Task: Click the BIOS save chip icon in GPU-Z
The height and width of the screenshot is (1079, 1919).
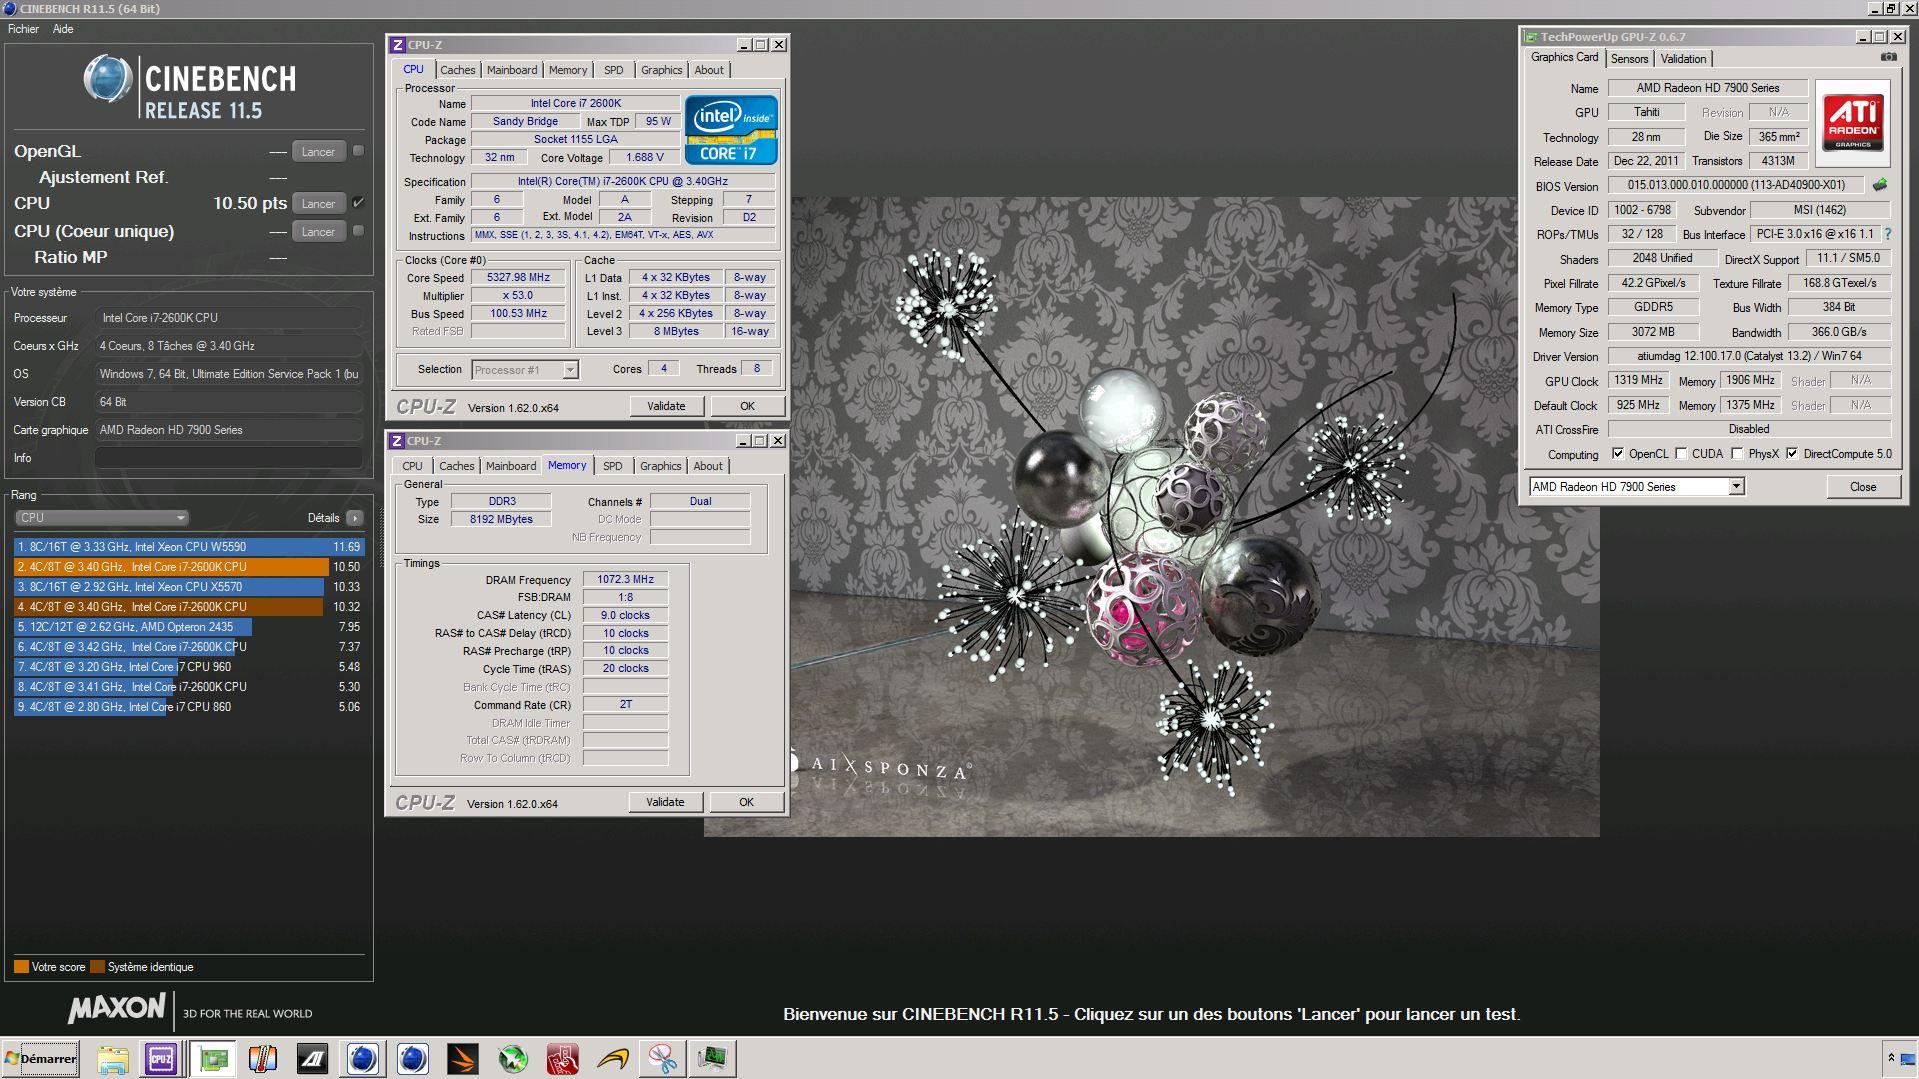Action: [1879, 185]
